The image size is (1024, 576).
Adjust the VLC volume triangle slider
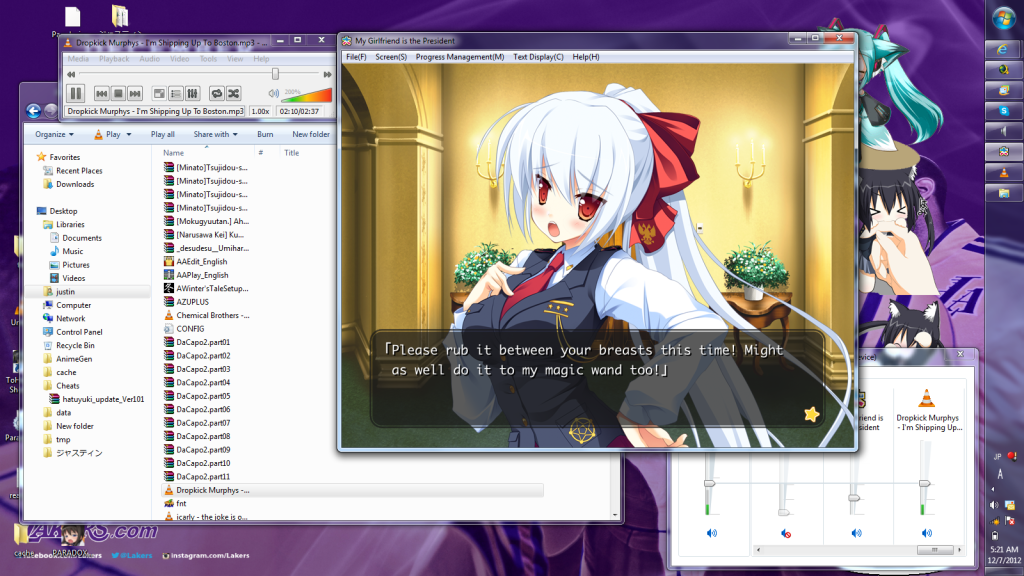[x=306, y=95]
